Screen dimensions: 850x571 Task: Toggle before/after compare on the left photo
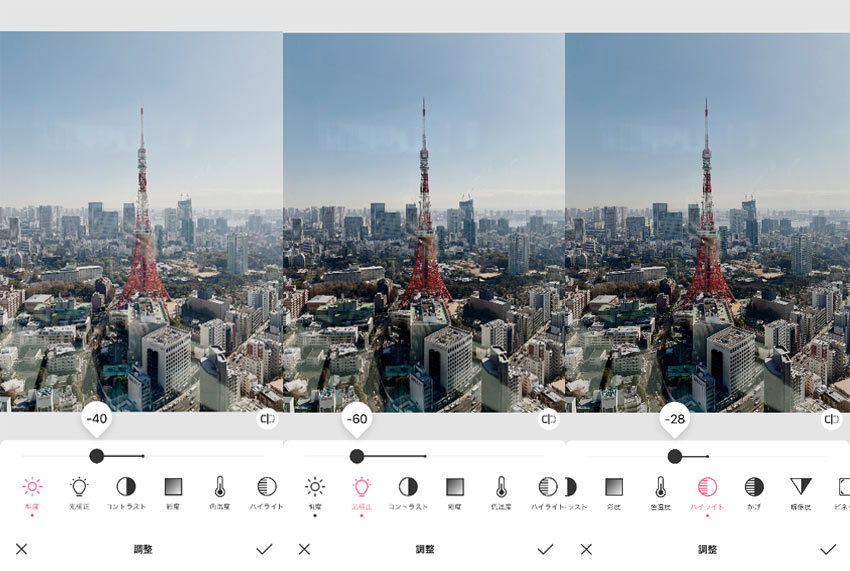(x=268, y=420)
